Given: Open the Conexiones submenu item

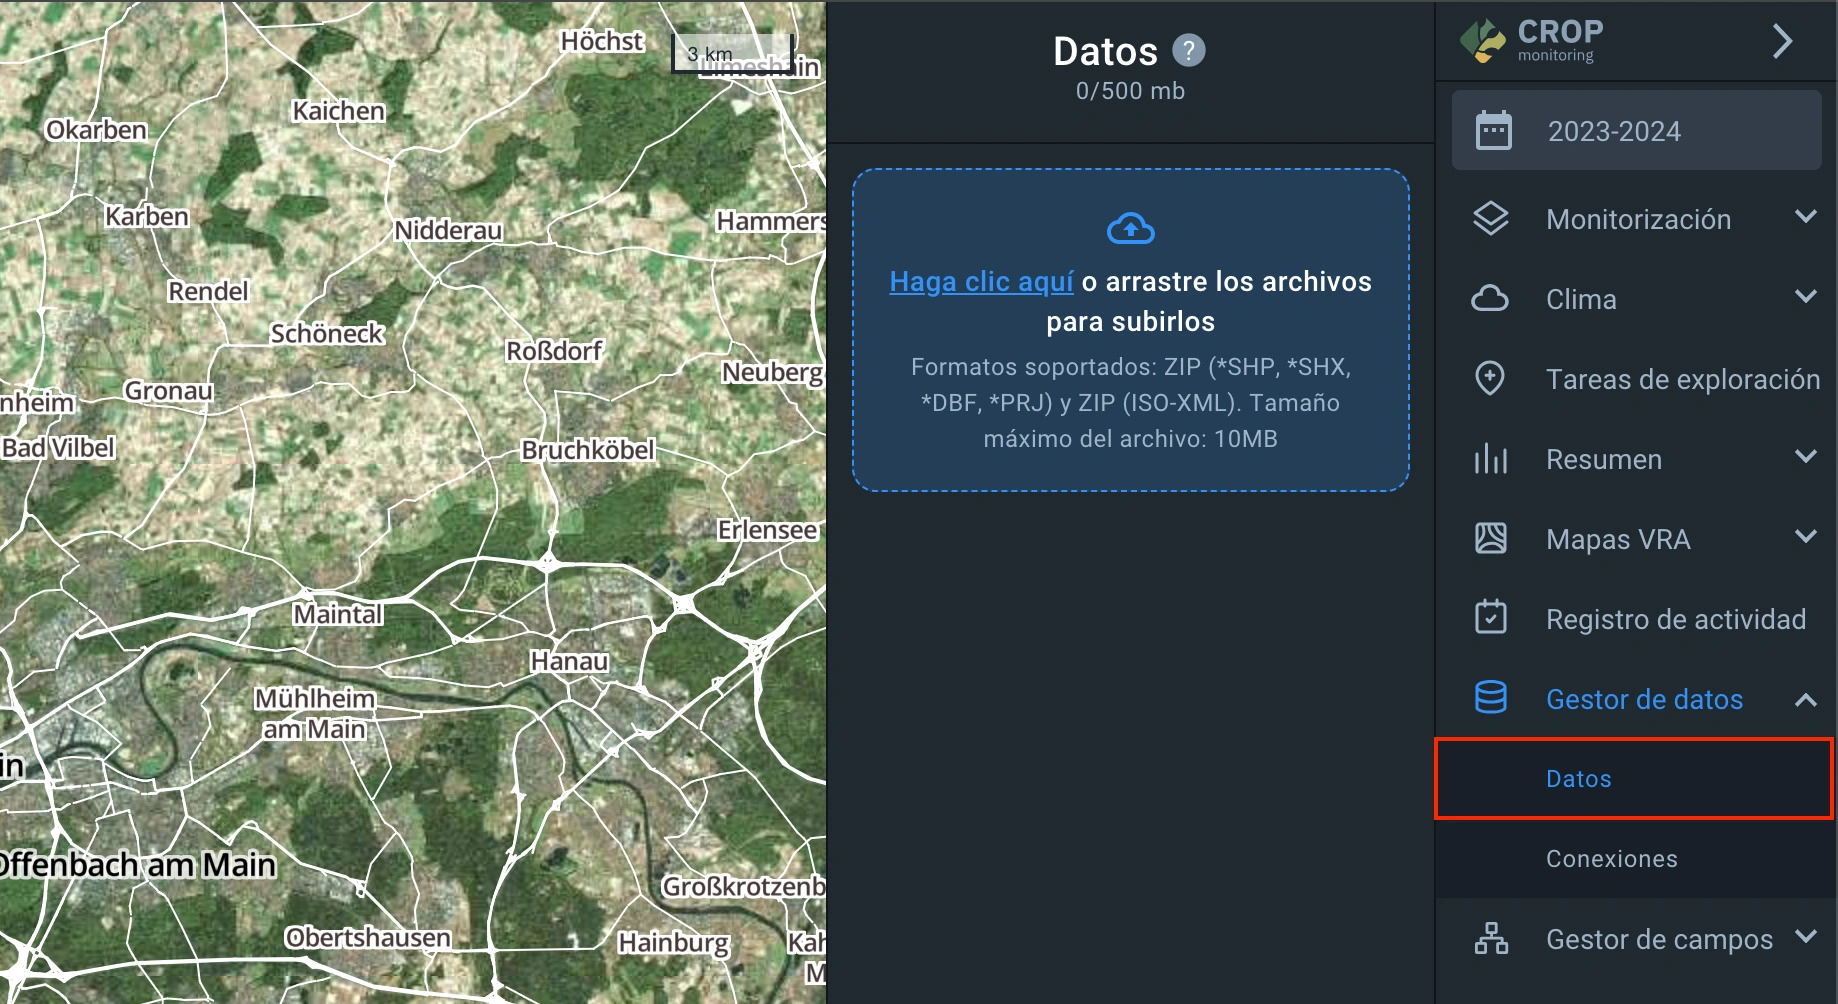Looking at the screenshot, I should [x=1611, y=859].
